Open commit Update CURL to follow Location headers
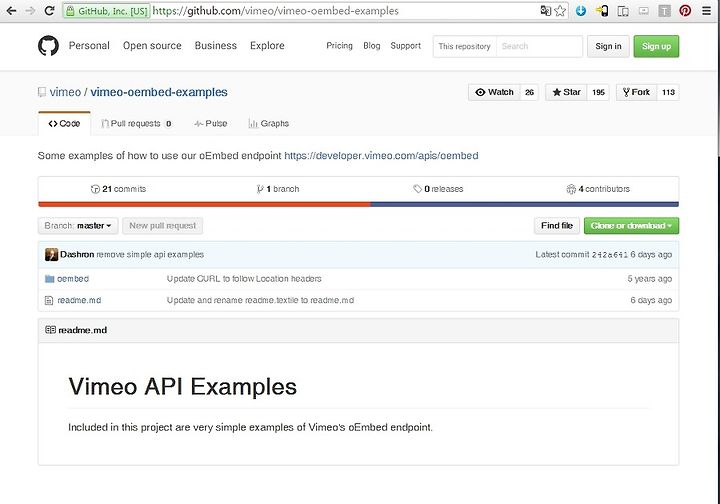The width and height of the screenshot is (720, 504). point(244,279)
